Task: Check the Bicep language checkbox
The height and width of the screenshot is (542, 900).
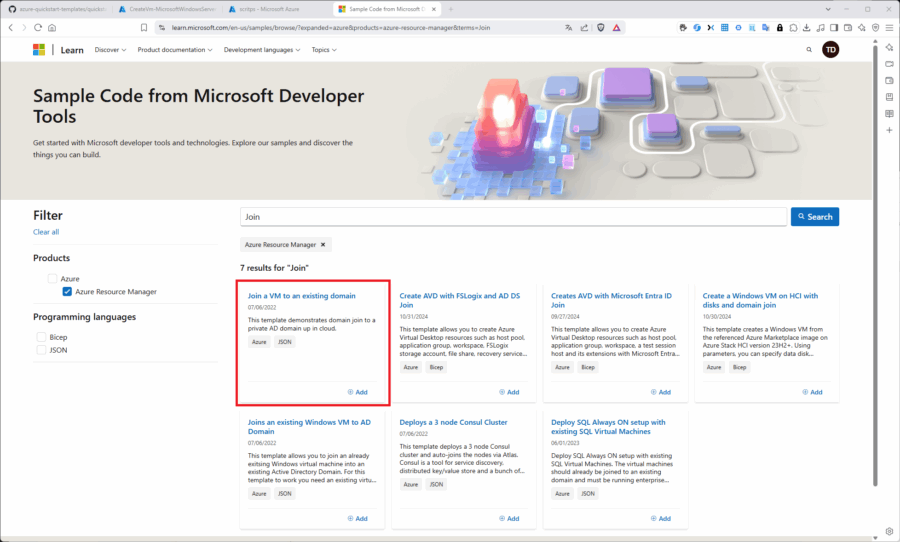Action: (x=41, y=337)
